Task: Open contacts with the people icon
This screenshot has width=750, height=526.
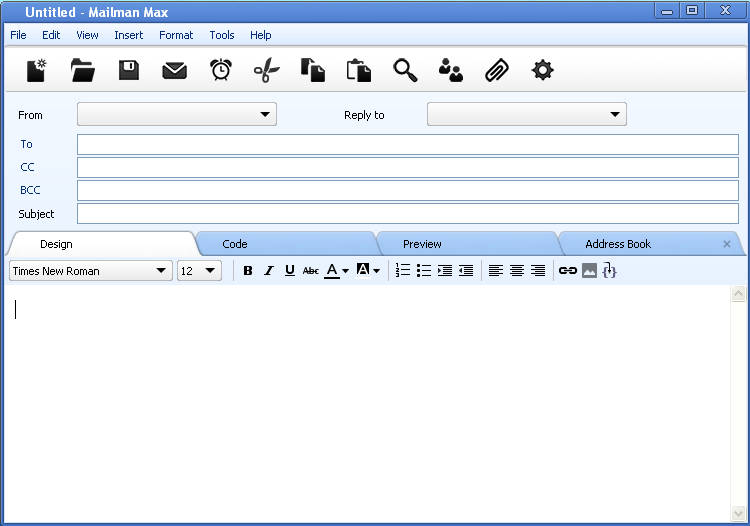Action: coord(451,70)
